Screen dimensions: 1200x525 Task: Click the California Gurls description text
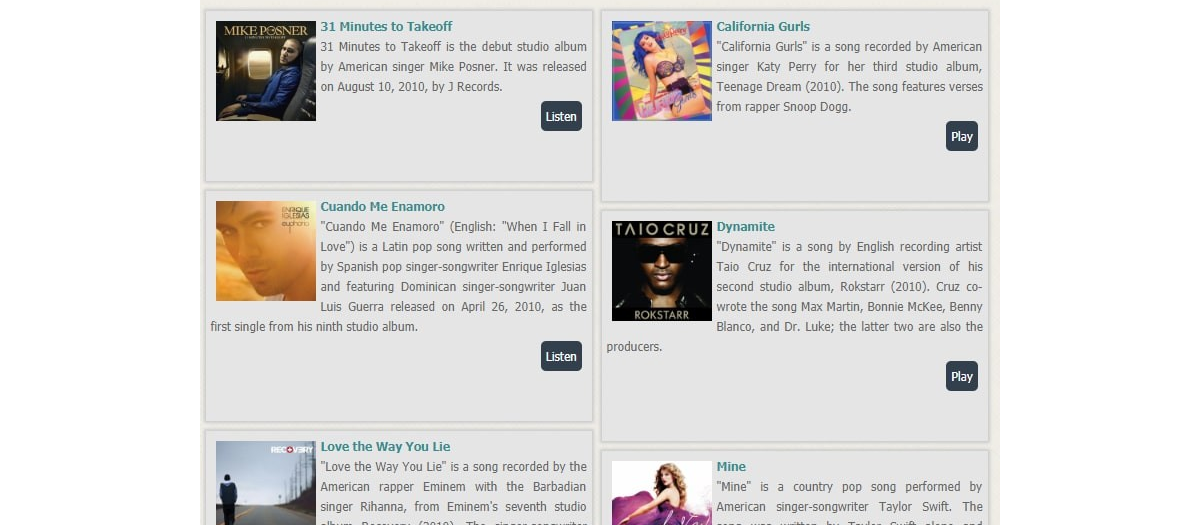coord(849,77)
